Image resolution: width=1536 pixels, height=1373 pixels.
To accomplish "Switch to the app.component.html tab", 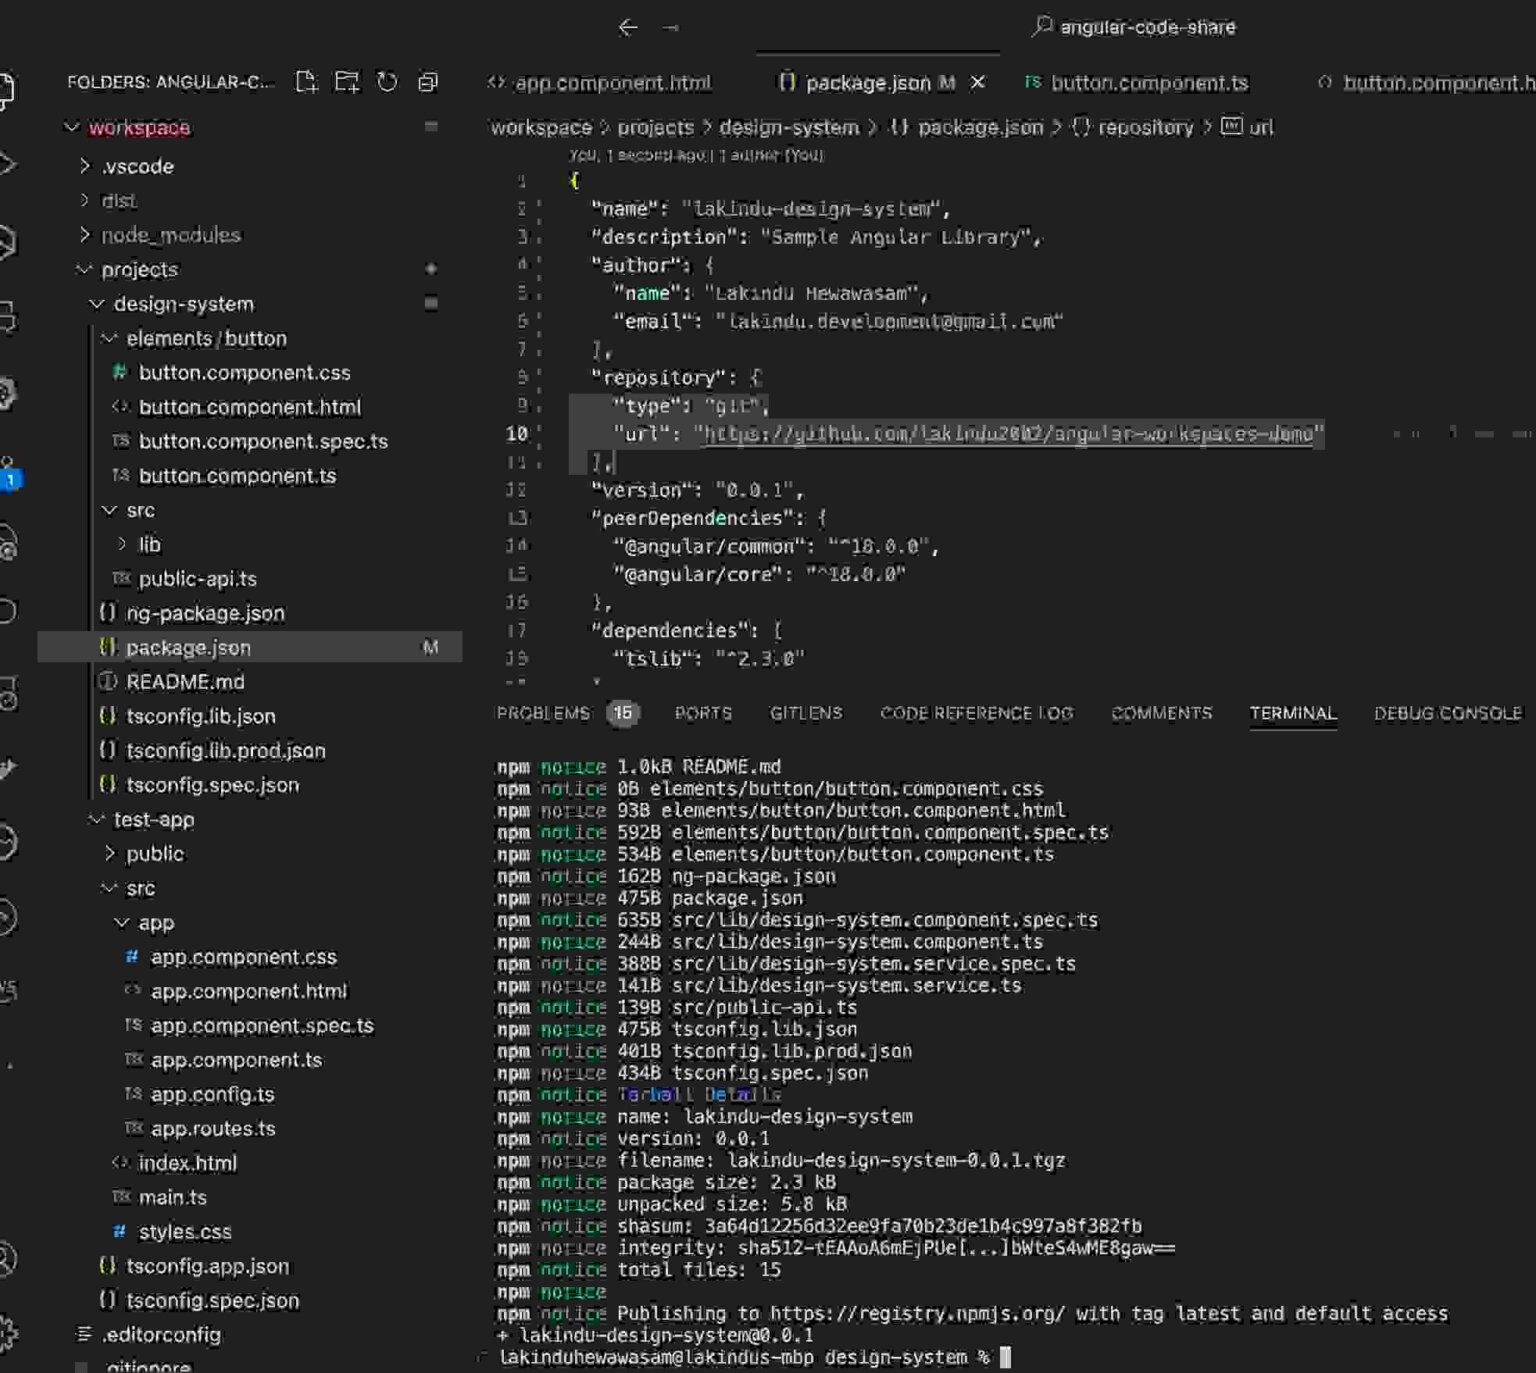I will [610, 82].
